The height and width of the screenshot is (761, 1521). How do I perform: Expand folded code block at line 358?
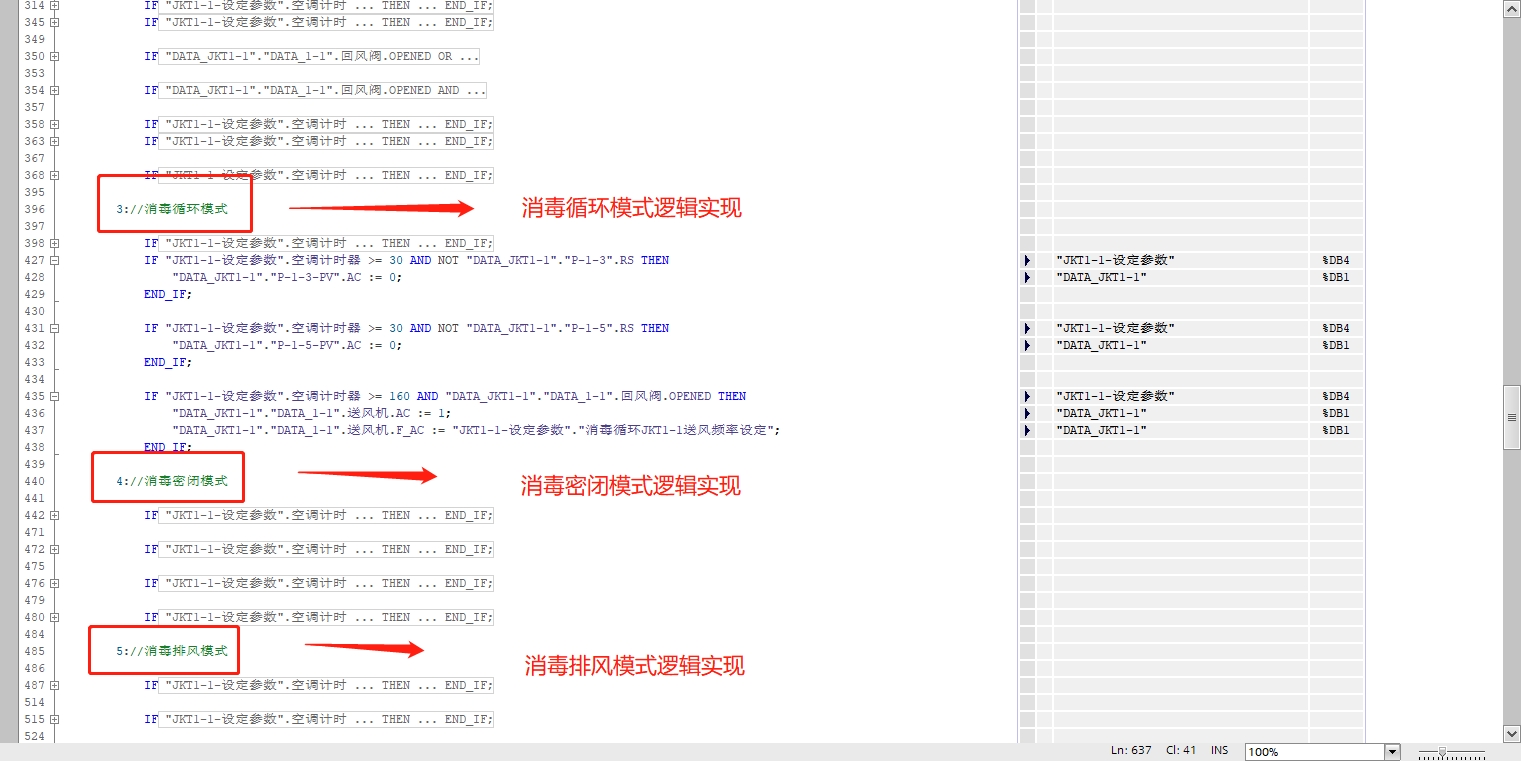coord(54,124)
